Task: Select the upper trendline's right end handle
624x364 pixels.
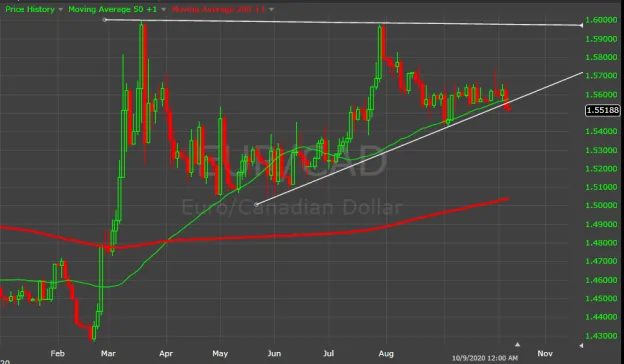Action: point(581,25)
